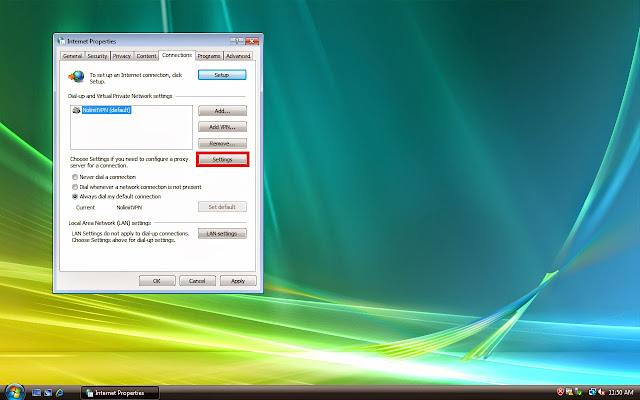640x400 pixels.
Task: Select Always dial my default connection
Action: pos(75,196)
